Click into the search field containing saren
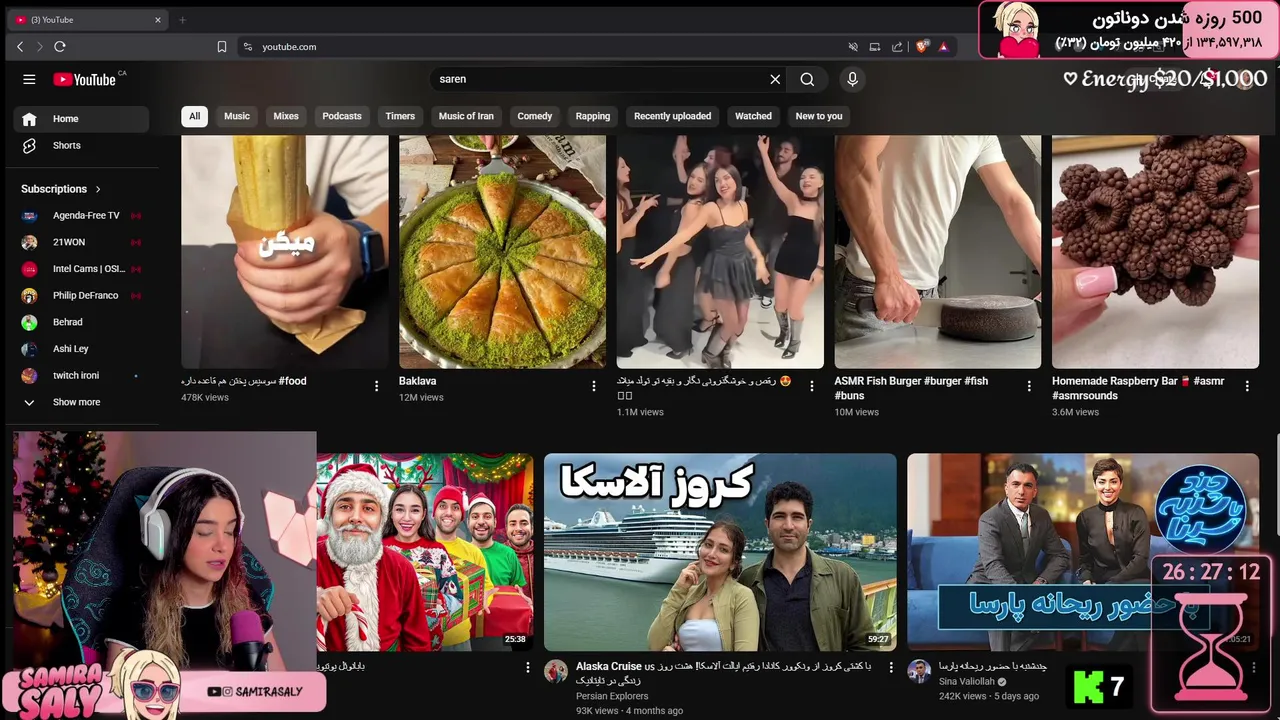The height and width of the screenshot is (720, 1280). (600, 79)
